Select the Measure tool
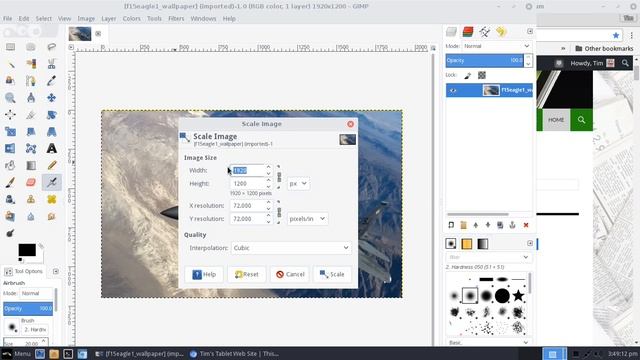The height and width of the screenshot is (360, 640). (31, 98)
